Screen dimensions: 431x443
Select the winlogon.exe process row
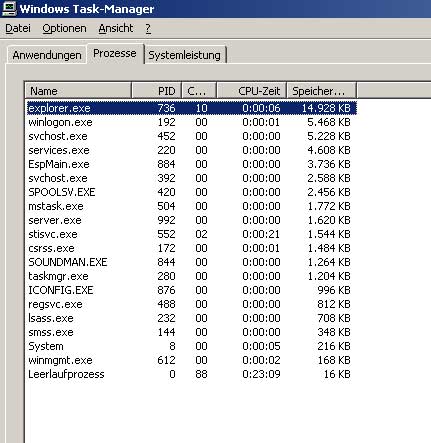(x=192, y=122)
